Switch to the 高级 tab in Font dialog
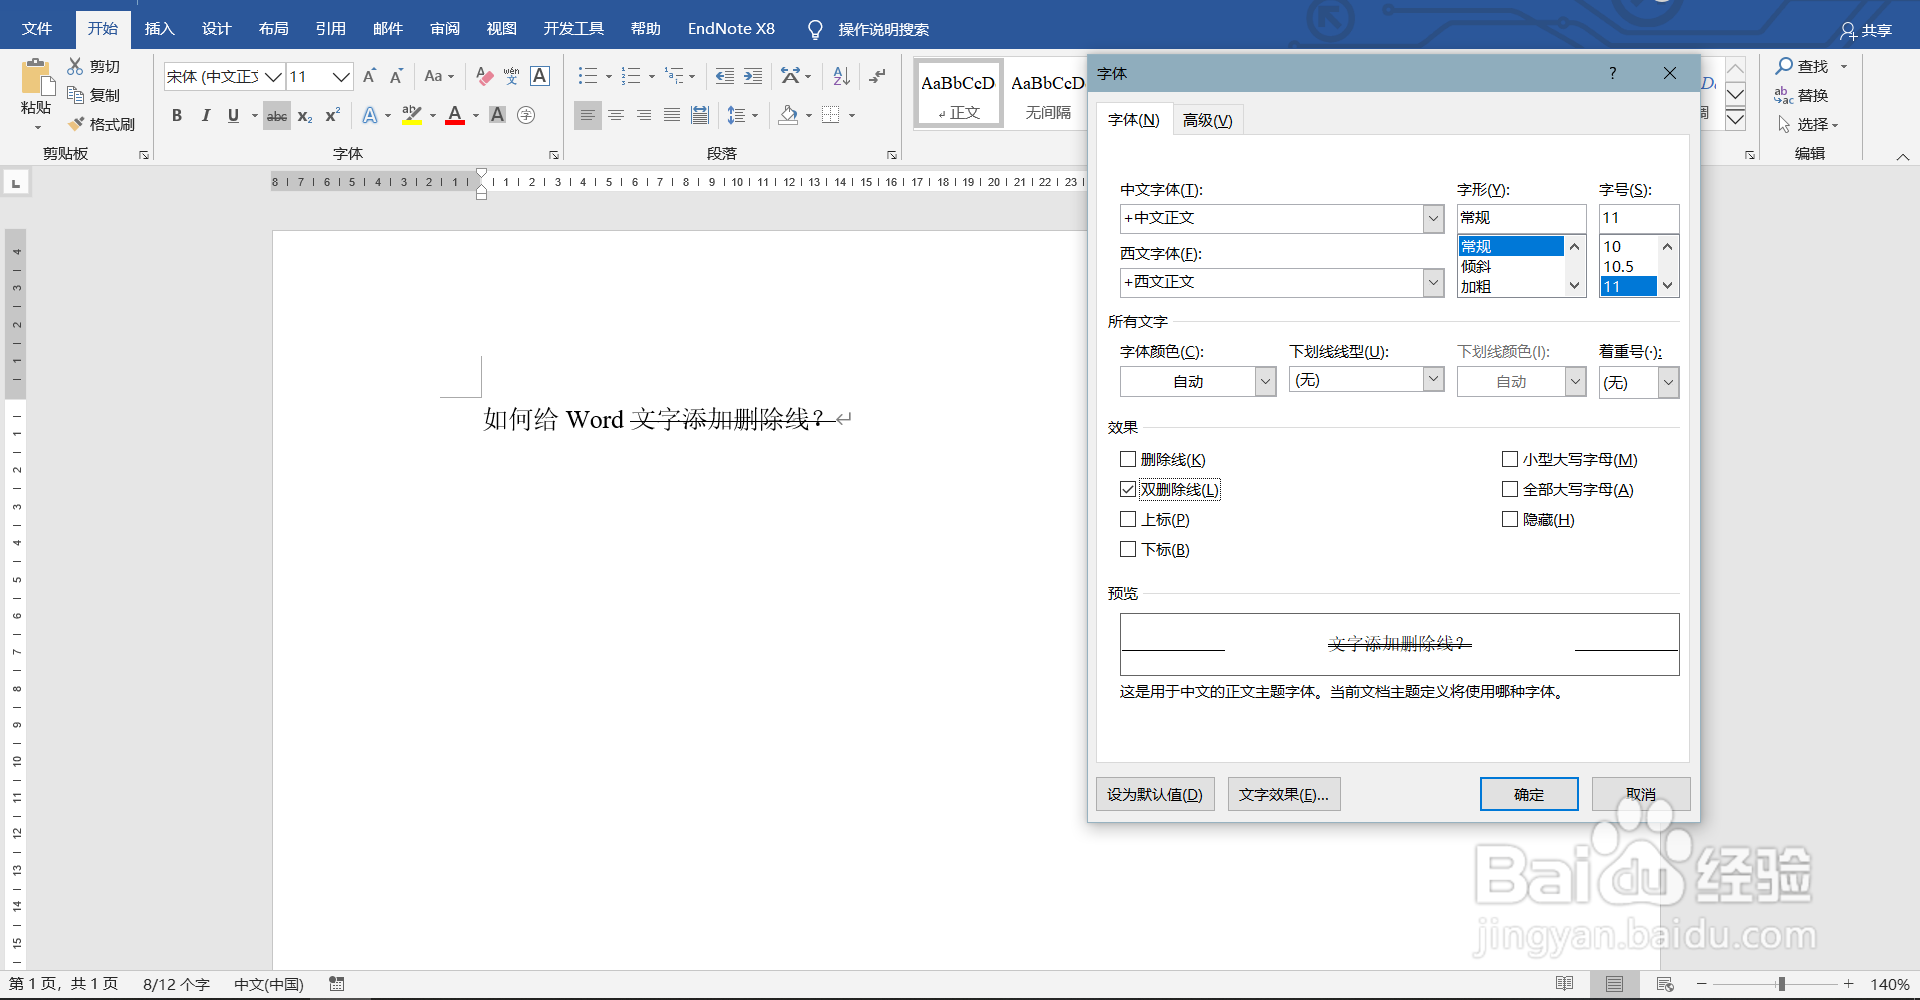The height and width of the screenshot is (1000, 1920). [1207, 119]
